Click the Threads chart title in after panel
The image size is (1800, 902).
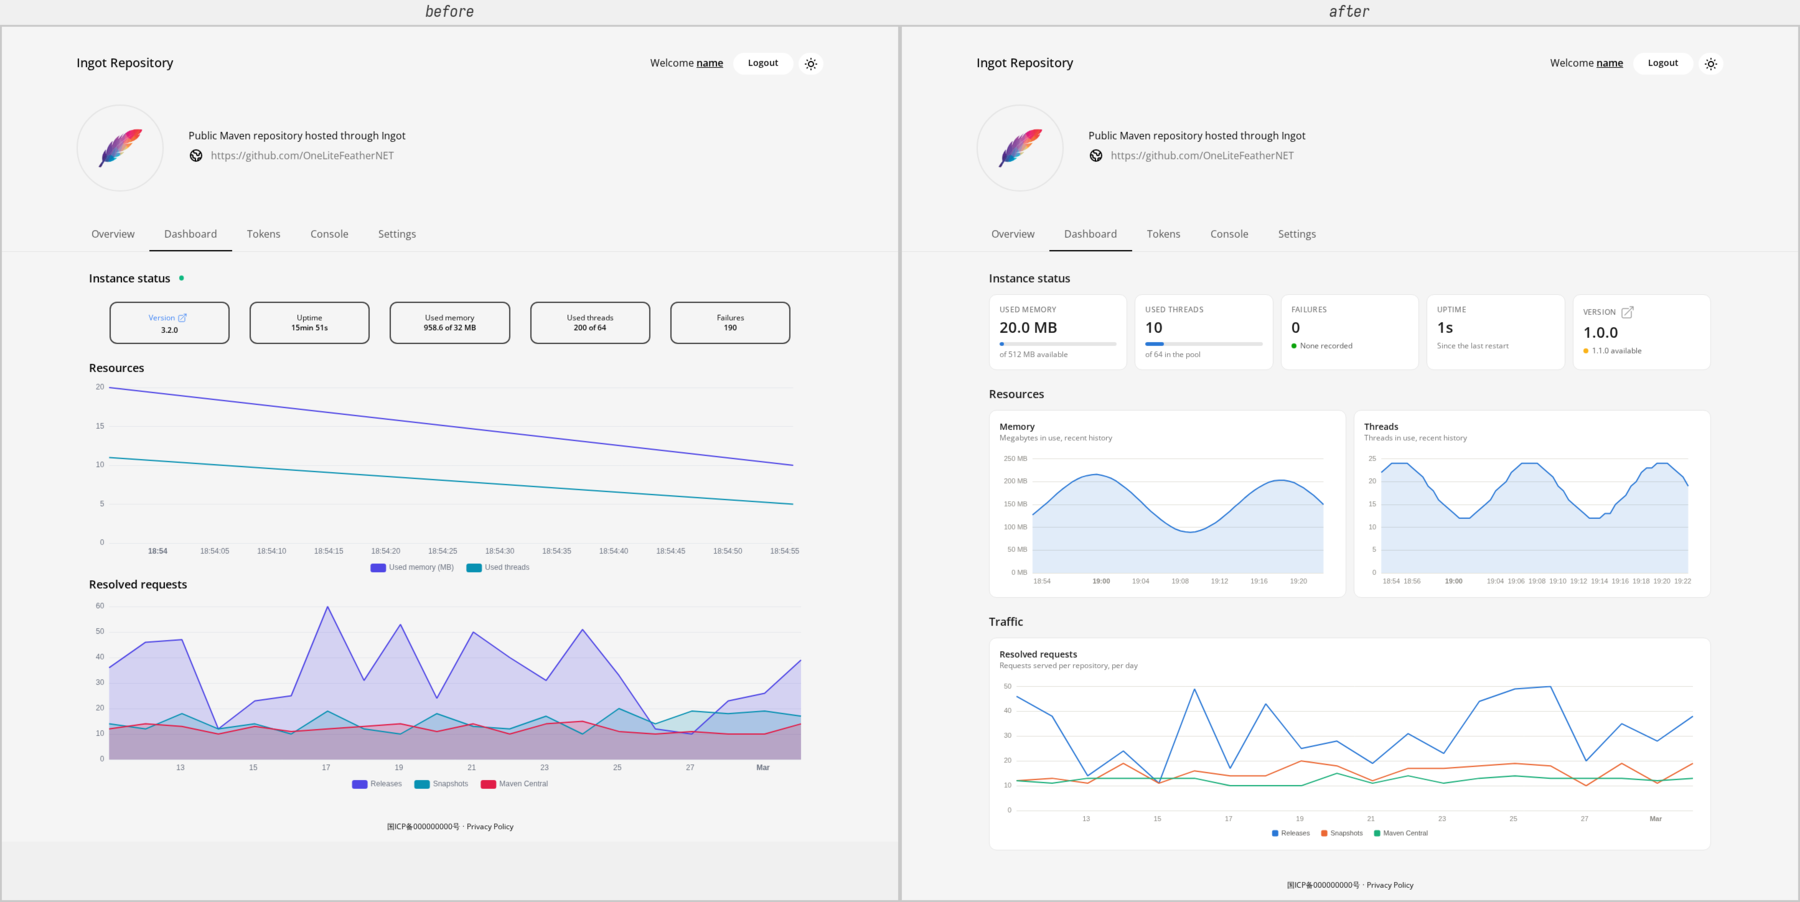pos(1381,427)
